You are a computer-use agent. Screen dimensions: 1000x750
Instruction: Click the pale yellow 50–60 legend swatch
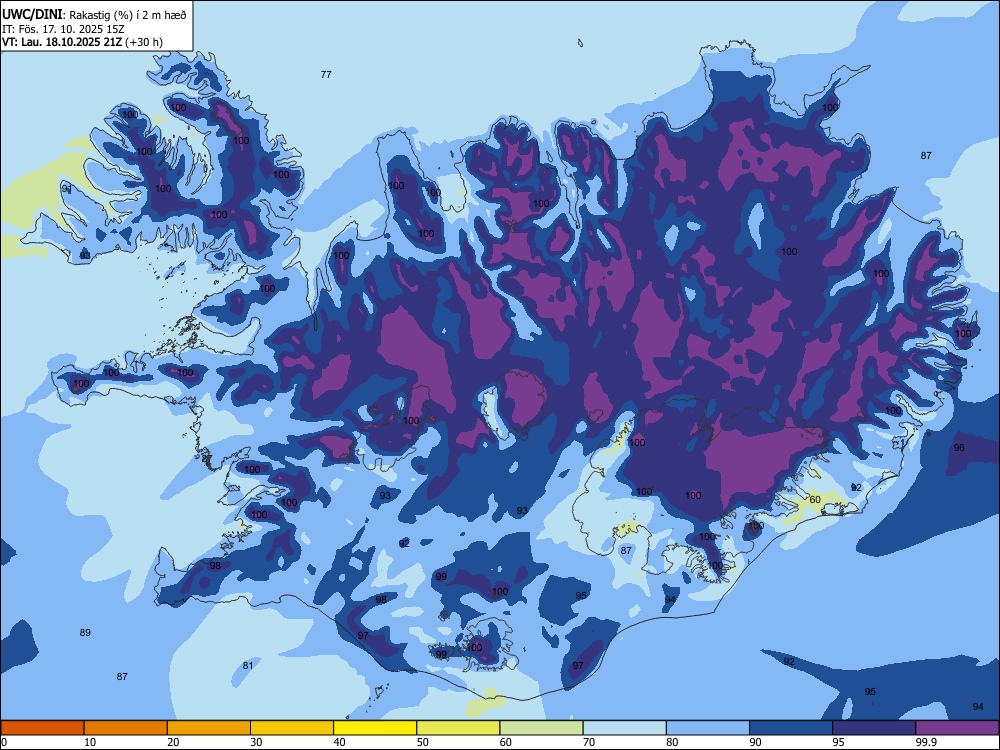[x=458, y=728]
